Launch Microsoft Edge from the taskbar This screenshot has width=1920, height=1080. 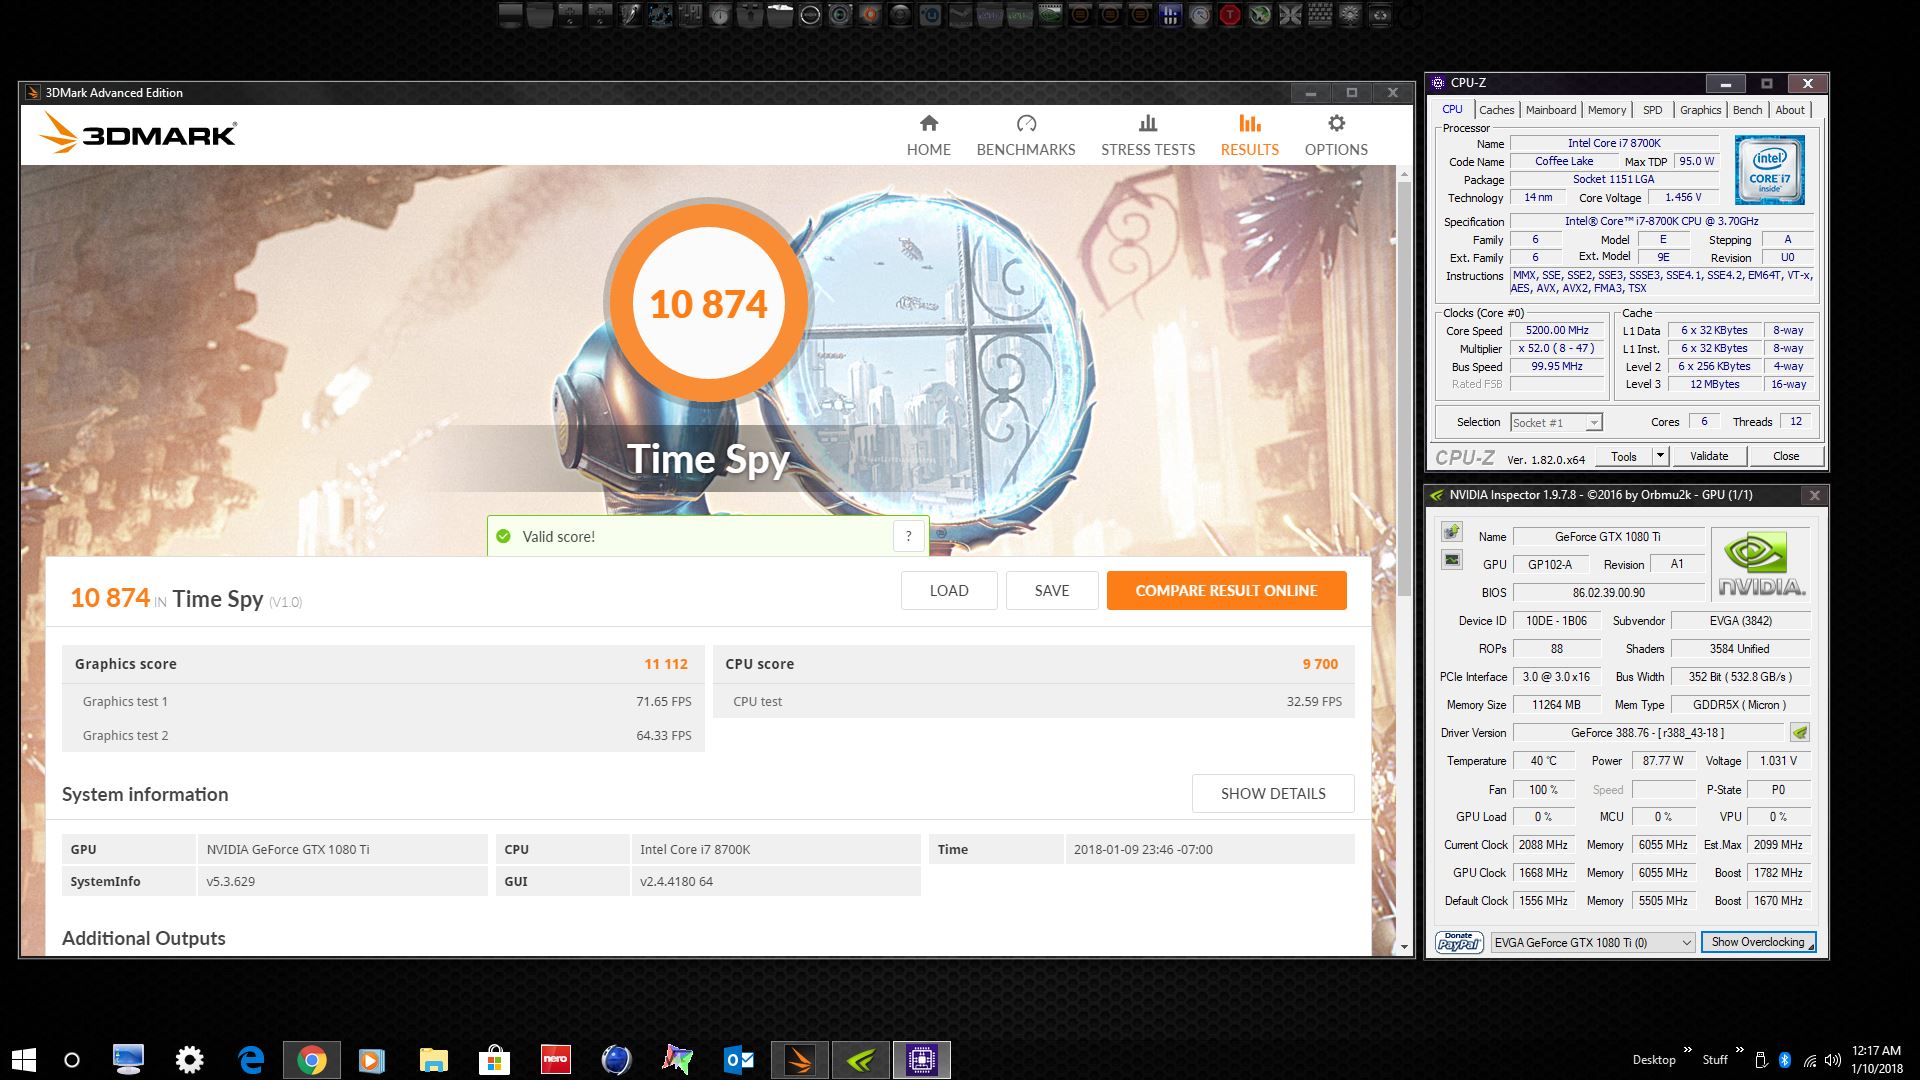coord(250,1059)
